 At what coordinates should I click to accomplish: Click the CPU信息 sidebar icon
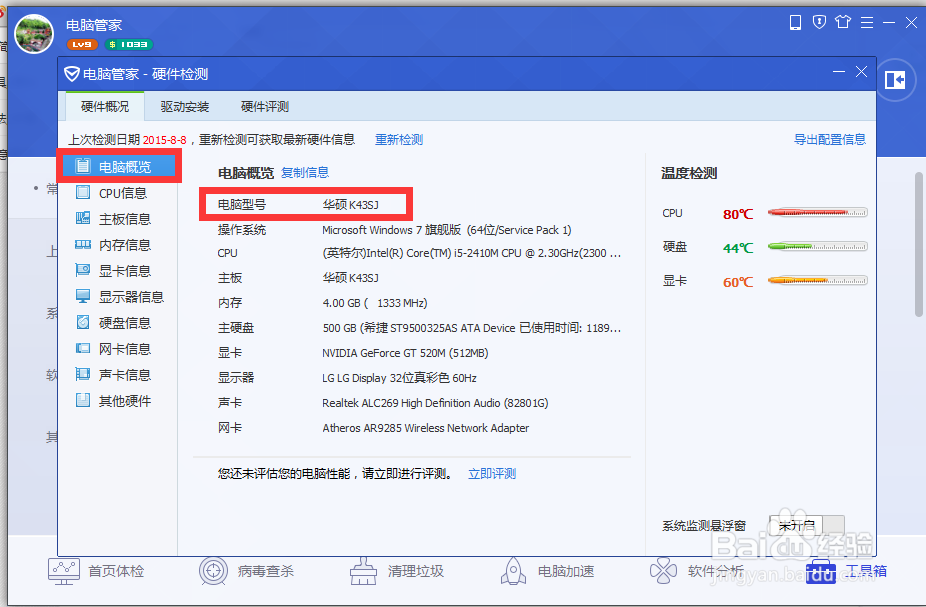(x=83, y=192)
